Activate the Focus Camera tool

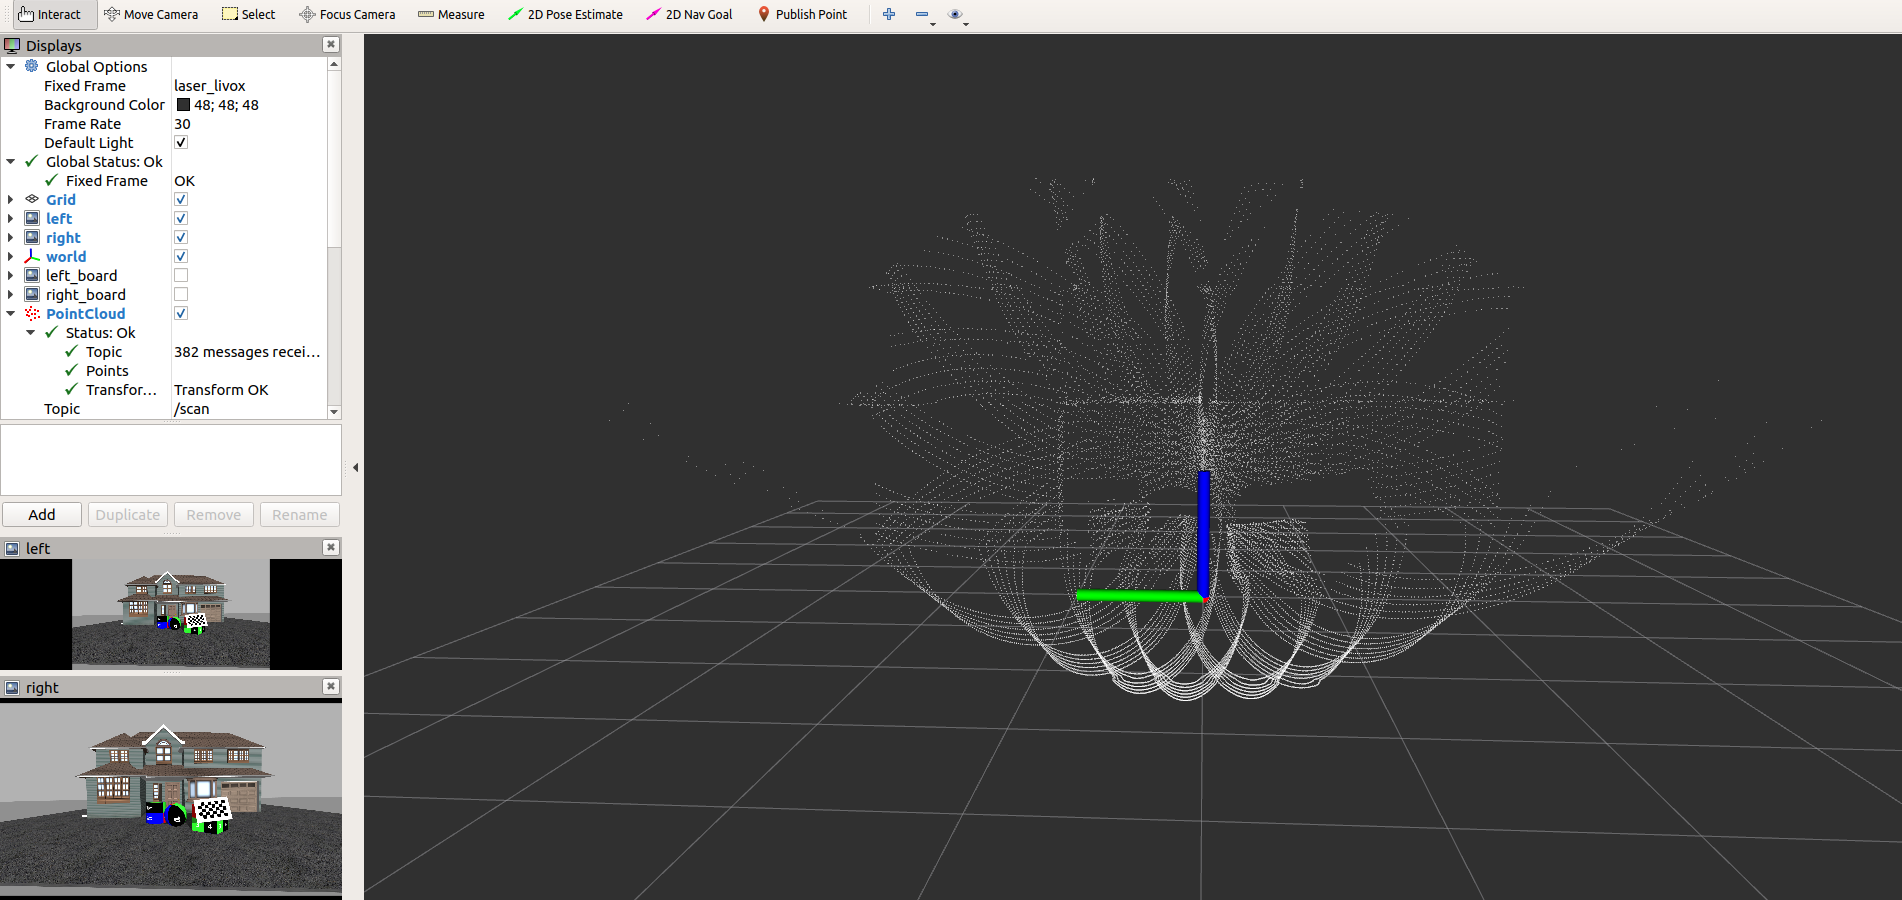point(347,14)
